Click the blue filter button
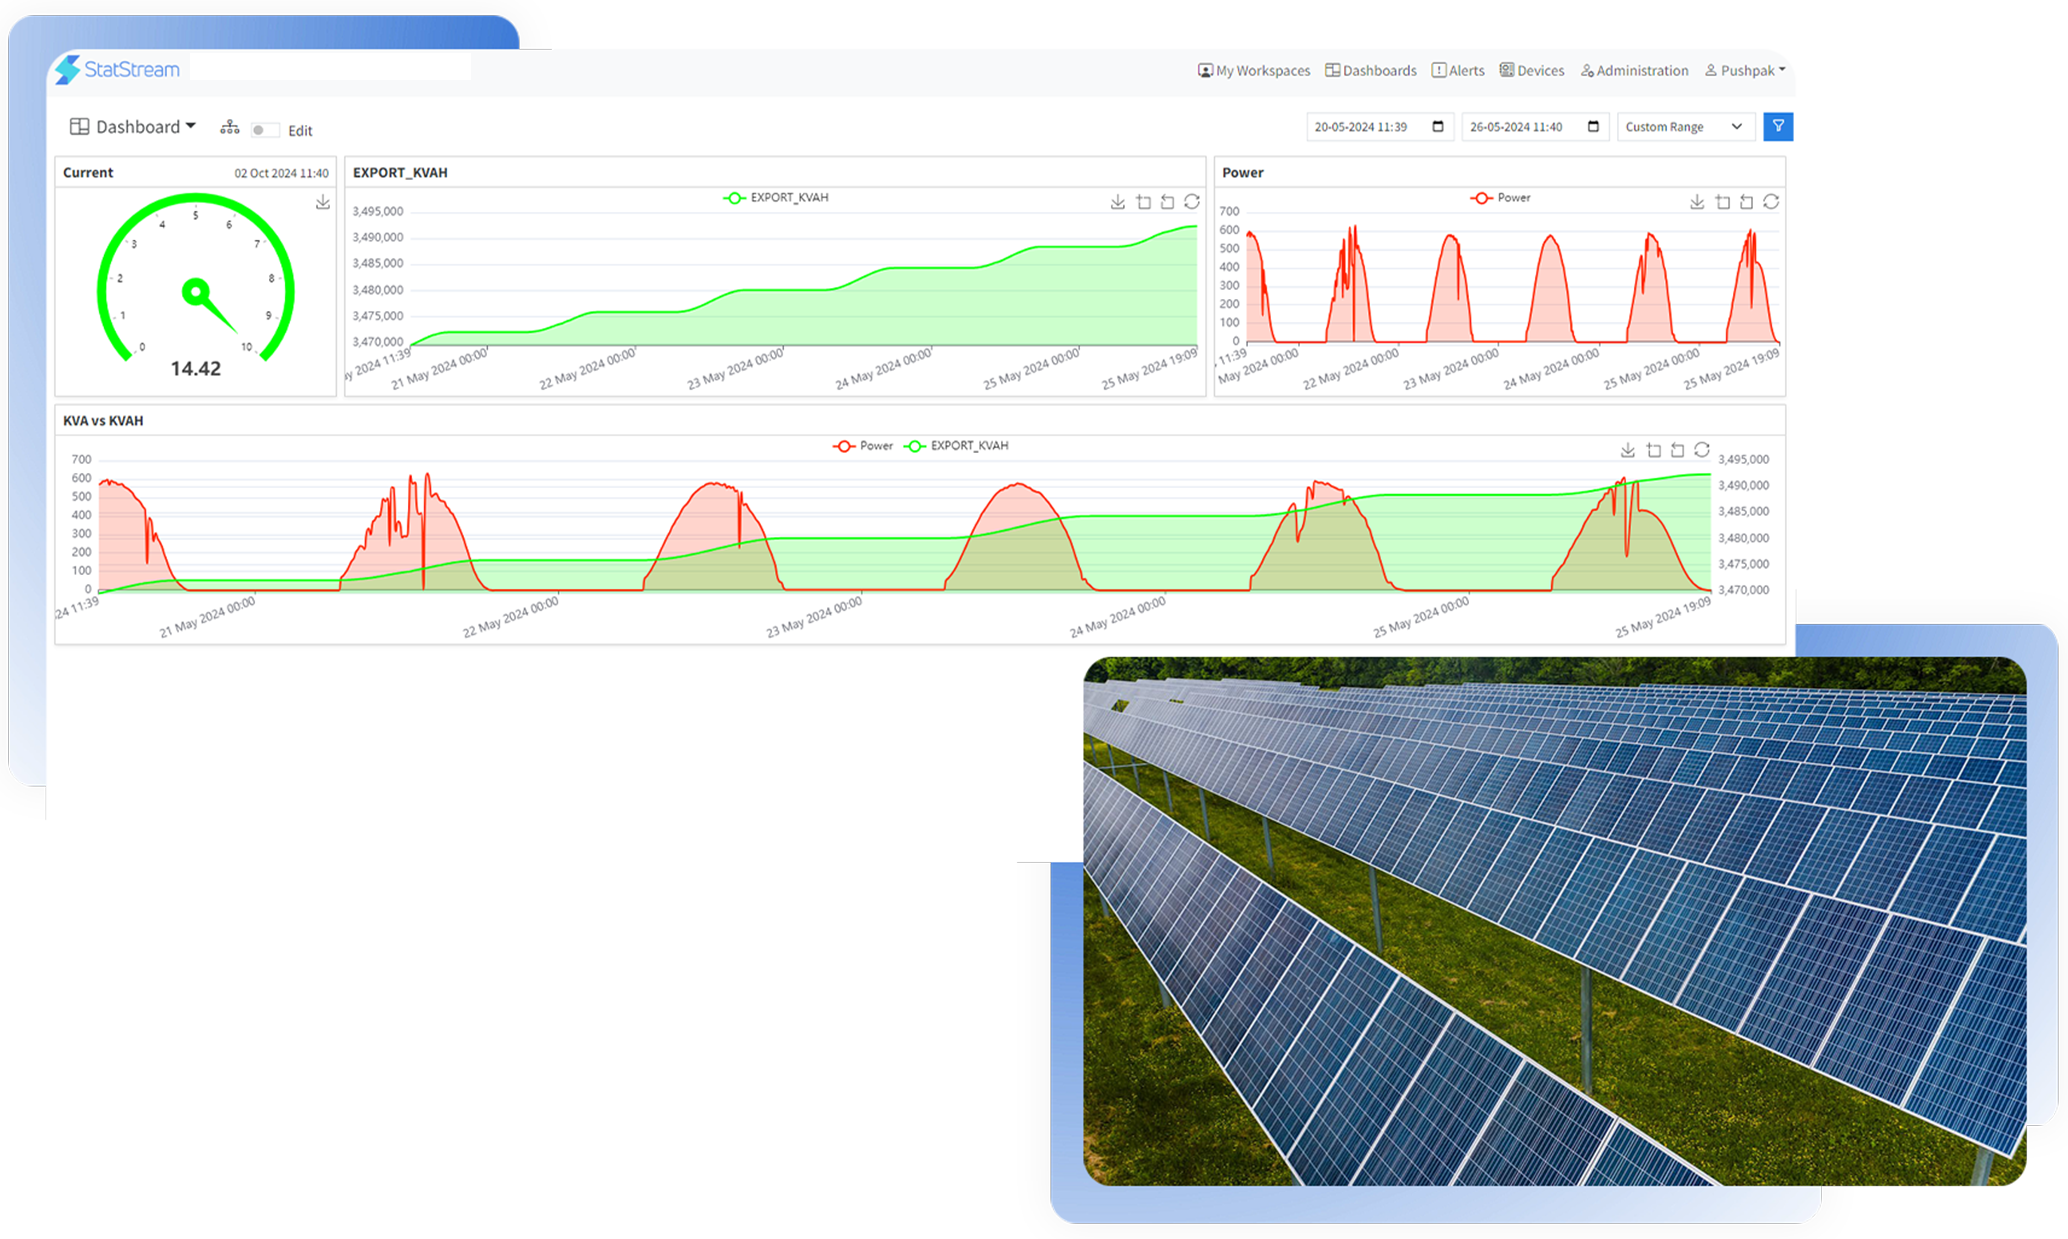Image resolution: width=2068 pixels, height=1239 pixels. coord(1777,127)
